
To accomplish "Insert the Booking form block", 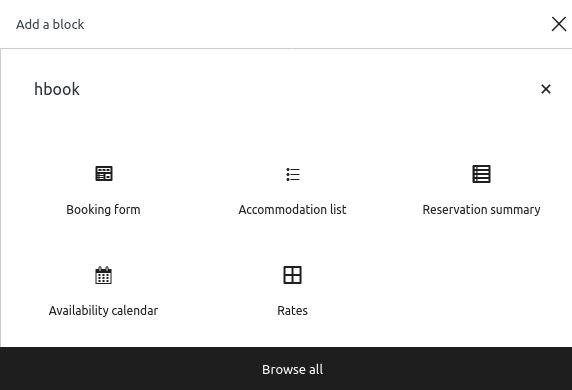I will pos(103,190).
